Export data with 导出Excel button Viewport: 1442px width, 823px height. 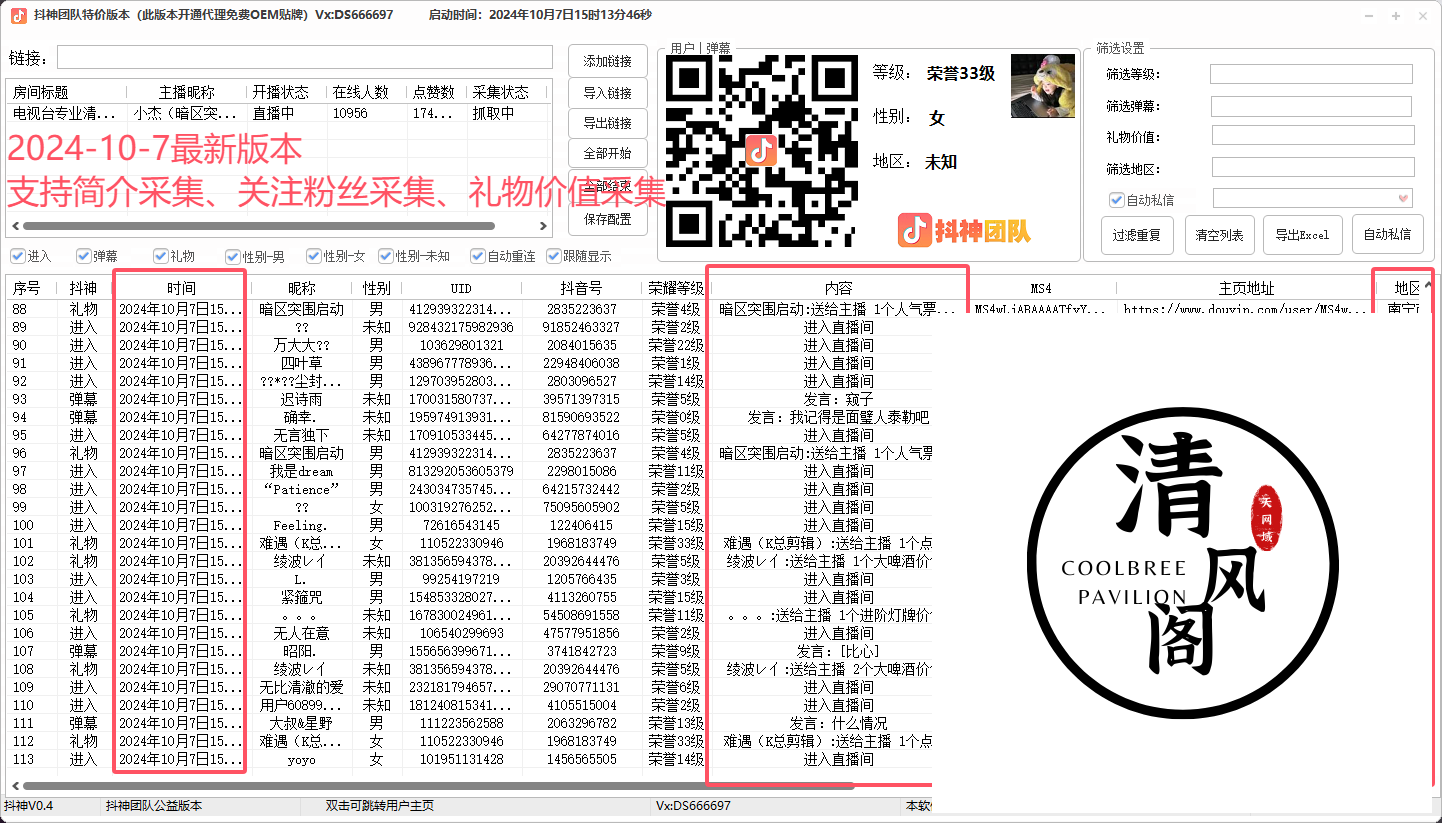click(x=1302, y=235)
